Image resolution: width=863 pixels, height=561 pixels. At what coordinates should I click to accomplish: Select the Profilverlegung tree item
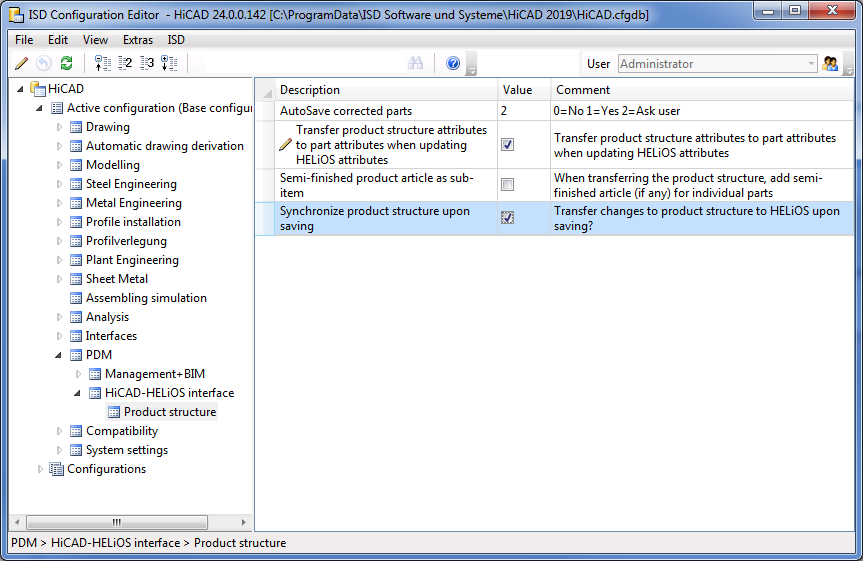coord(126,241)
